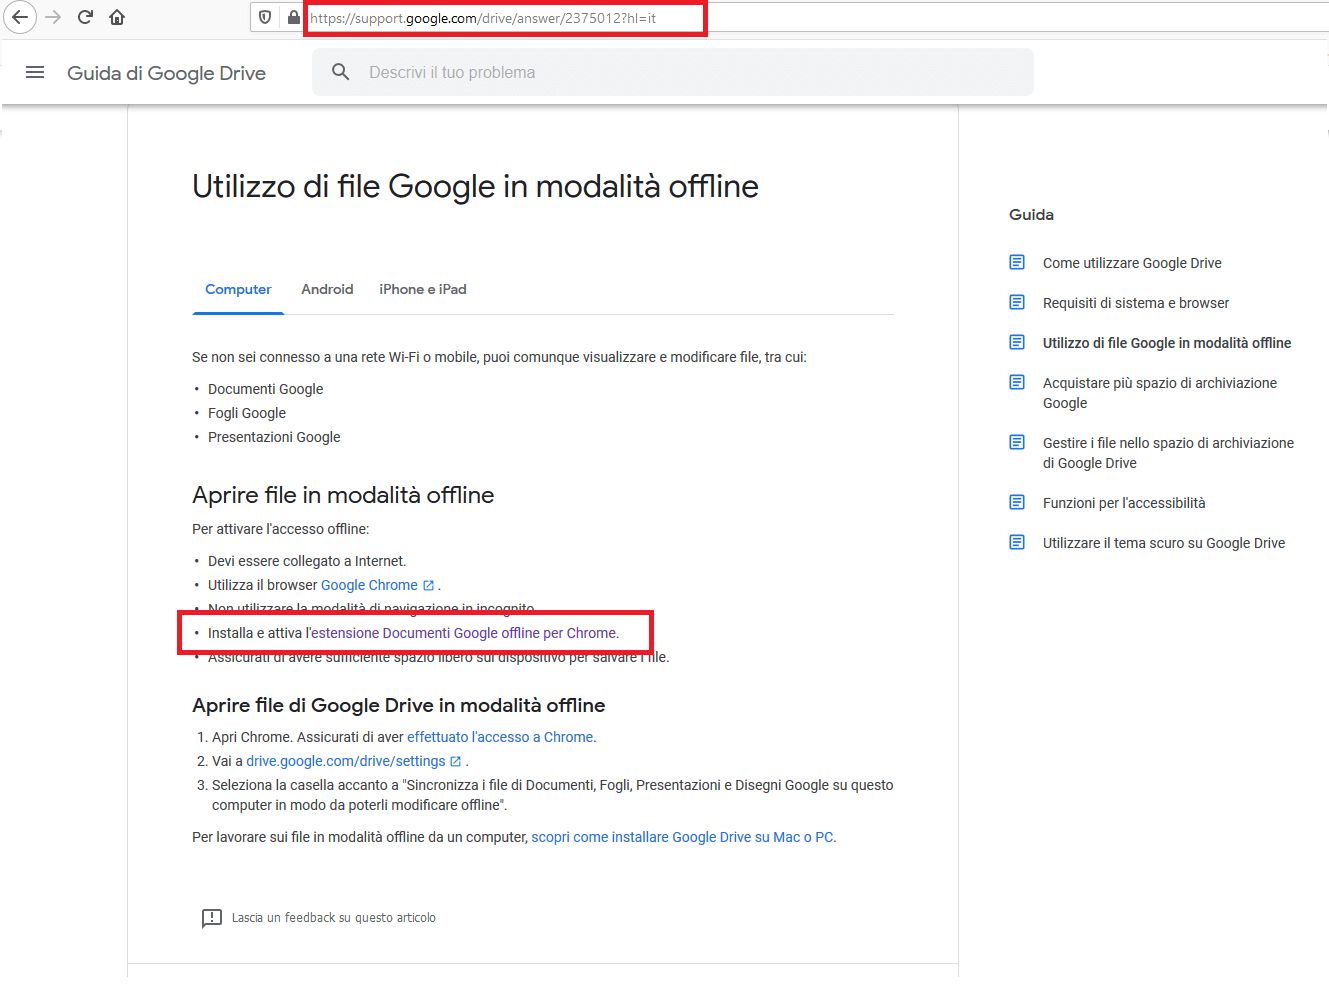
Task: Go to the browser home page icon
Action: click(117, 17)
